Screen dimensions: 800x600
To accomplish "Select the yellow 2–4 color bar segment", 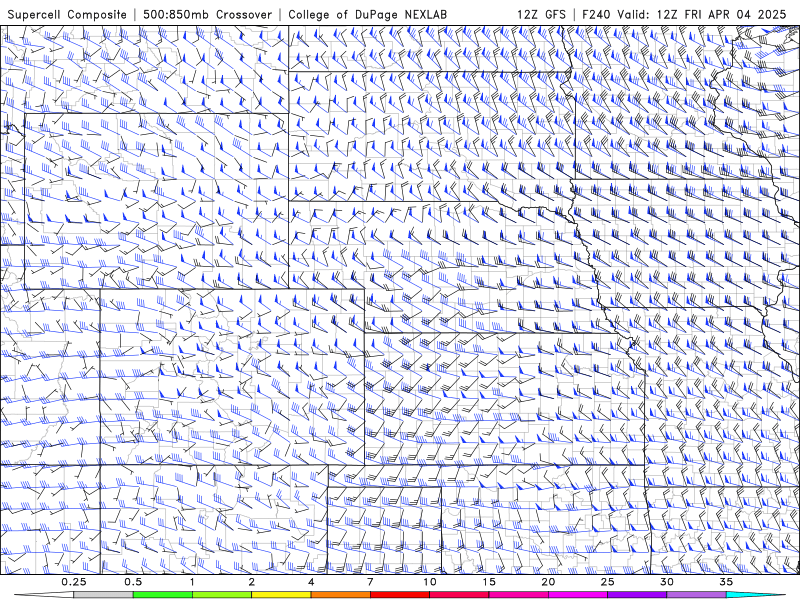I will [281, 595].
